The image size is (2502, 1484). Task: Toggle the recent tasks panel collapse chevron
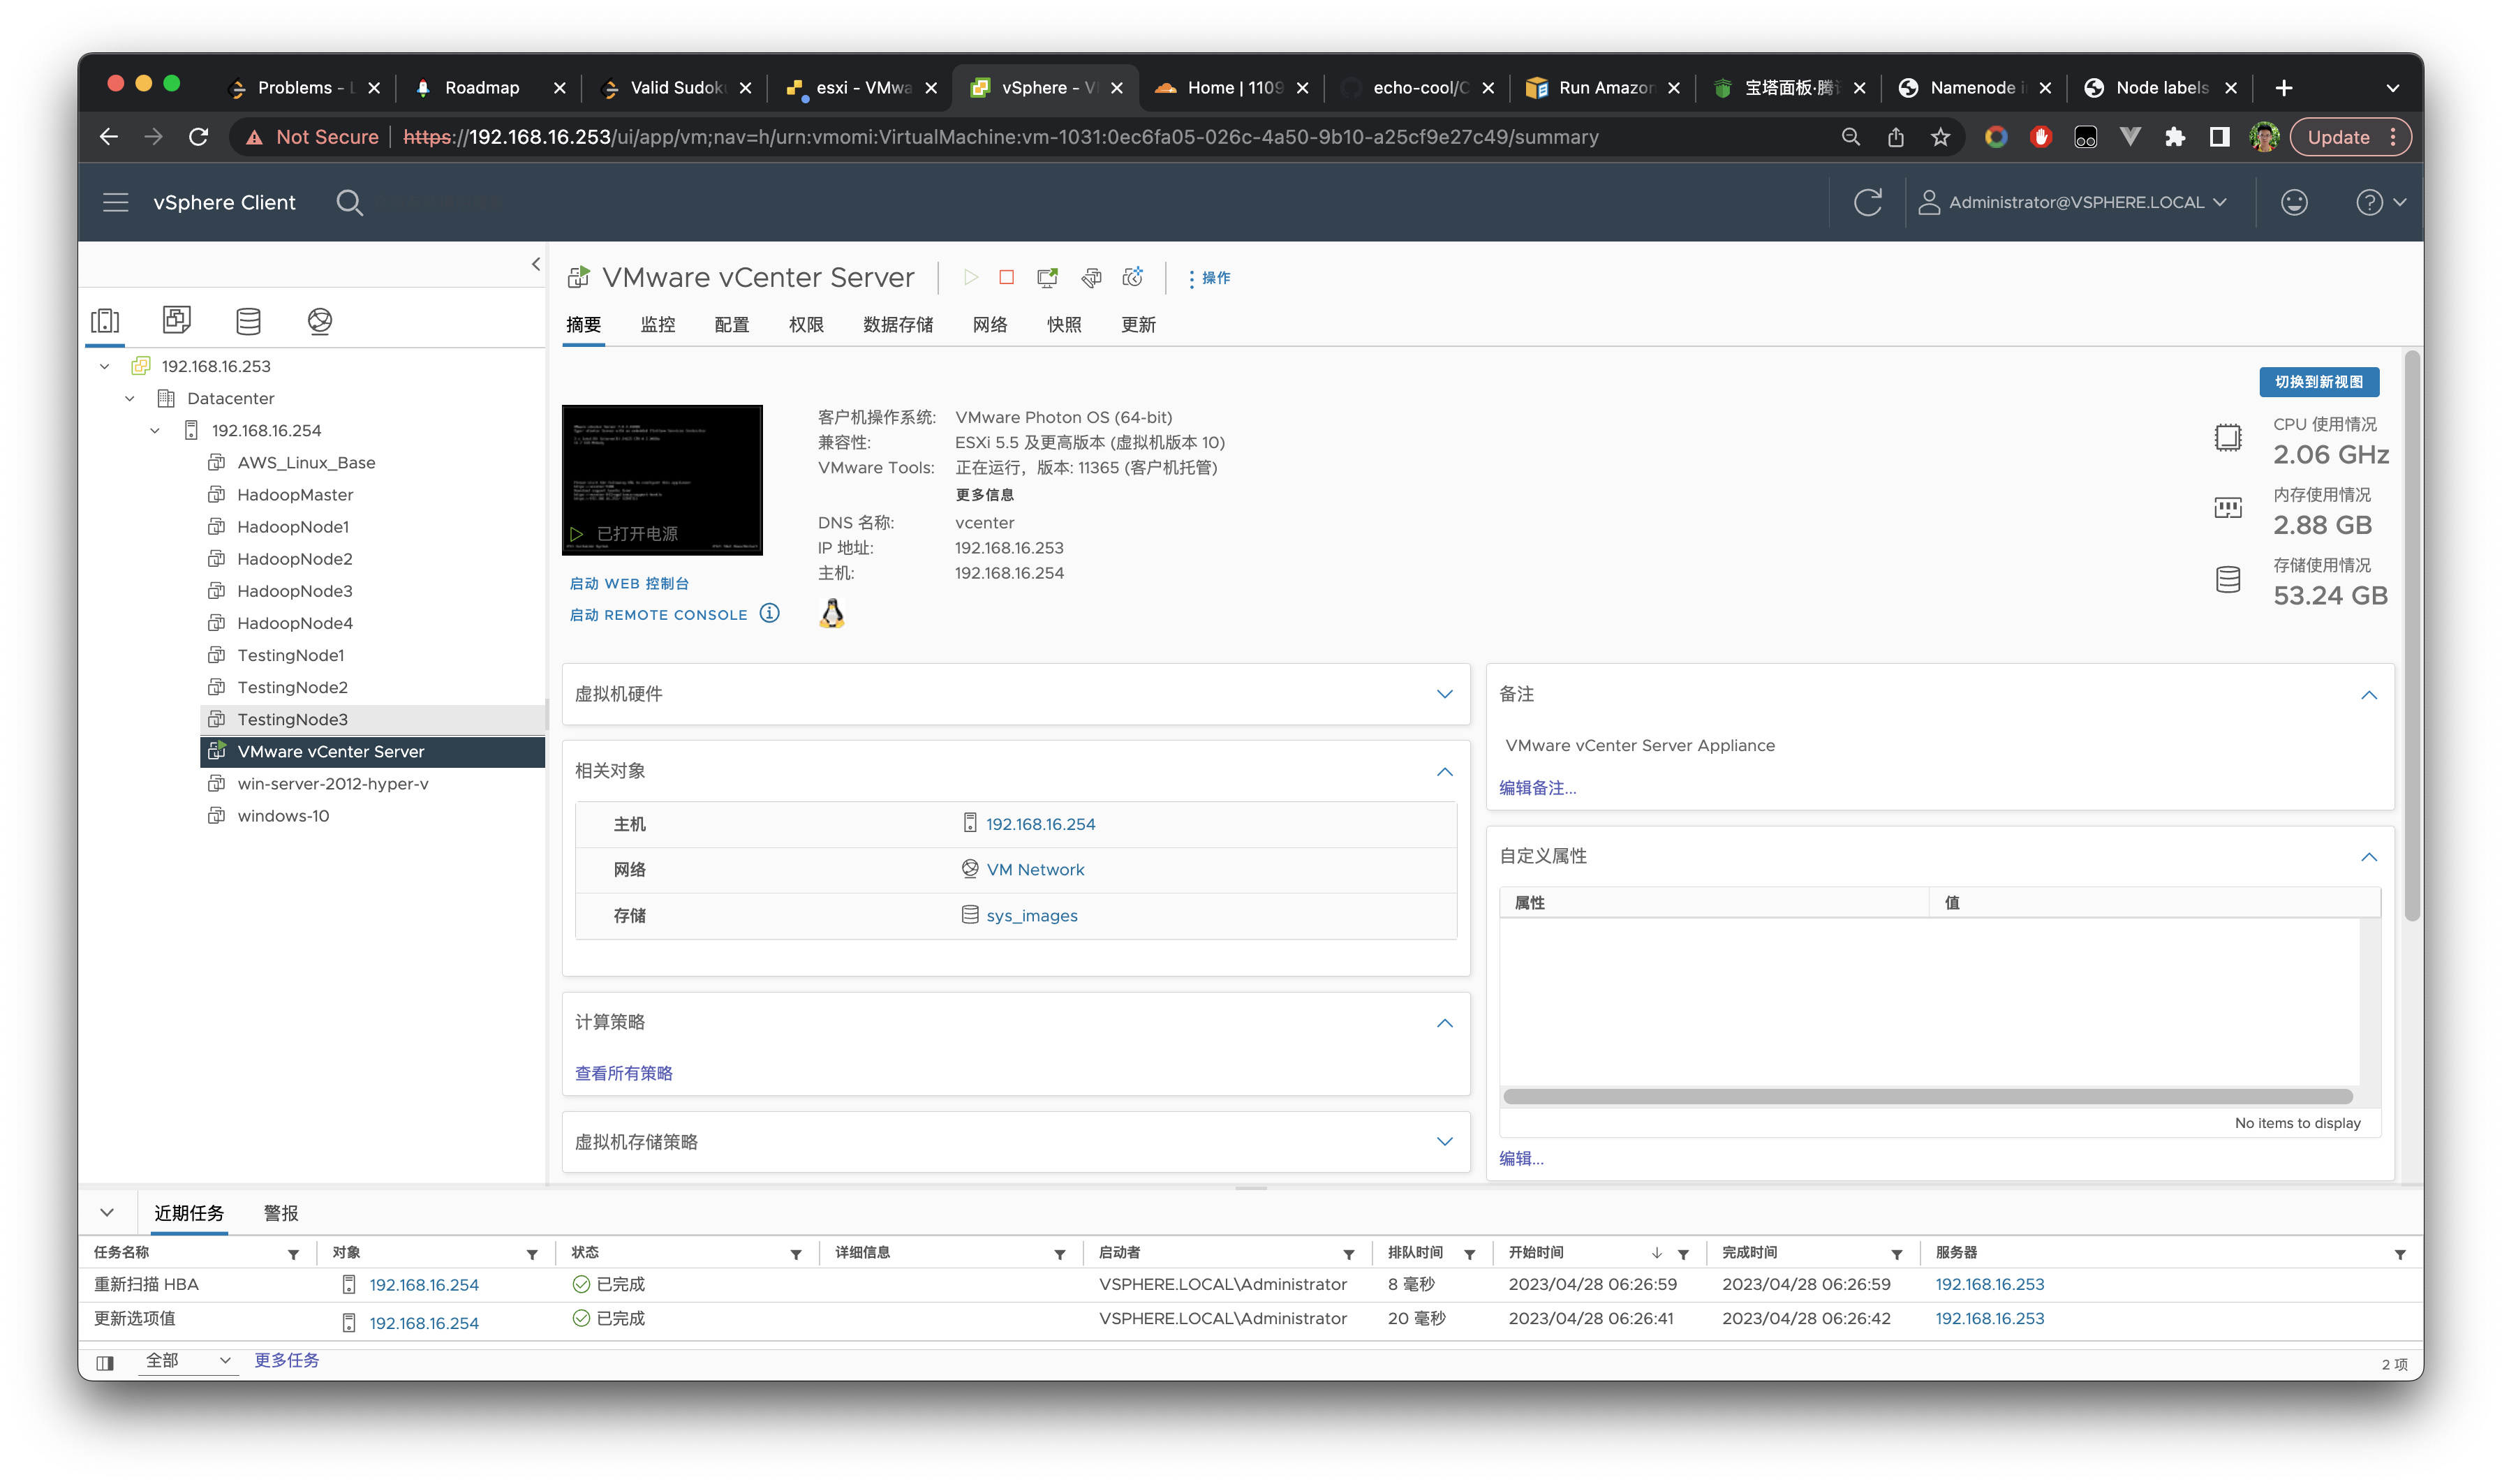click(107, 1212)
